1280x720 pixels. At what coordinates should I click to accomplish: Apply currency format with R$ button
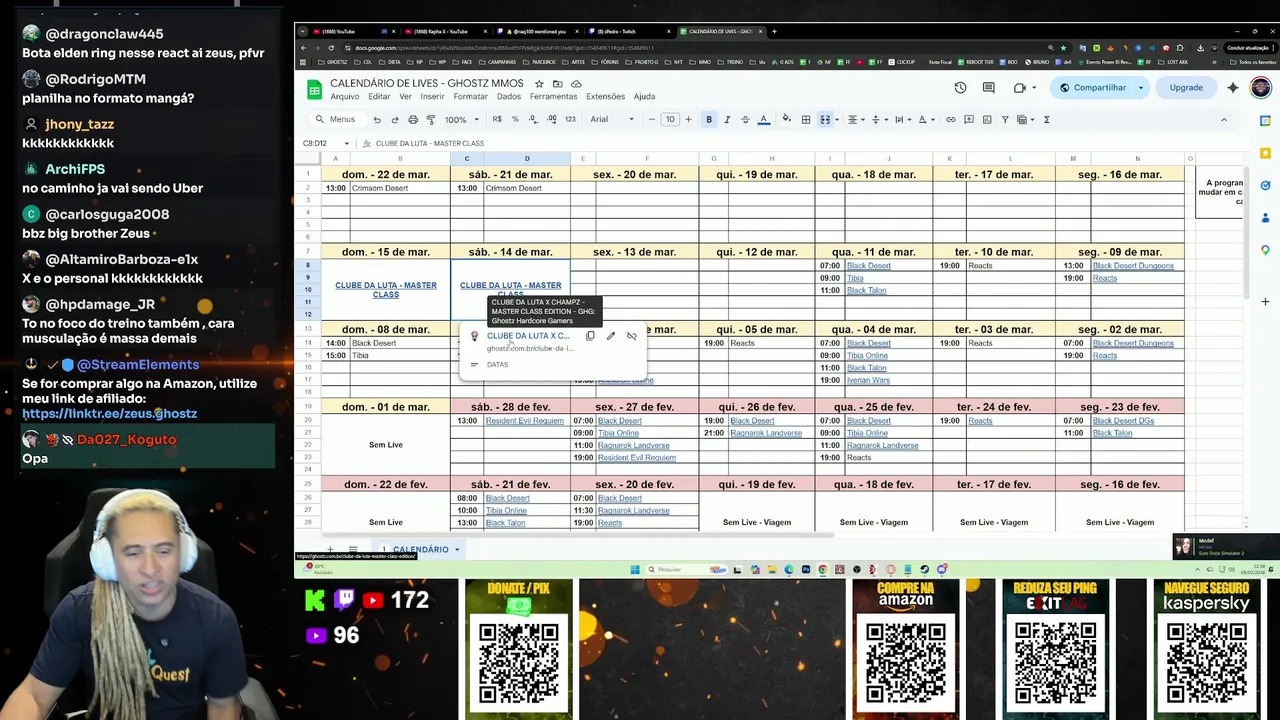(497, 119)
